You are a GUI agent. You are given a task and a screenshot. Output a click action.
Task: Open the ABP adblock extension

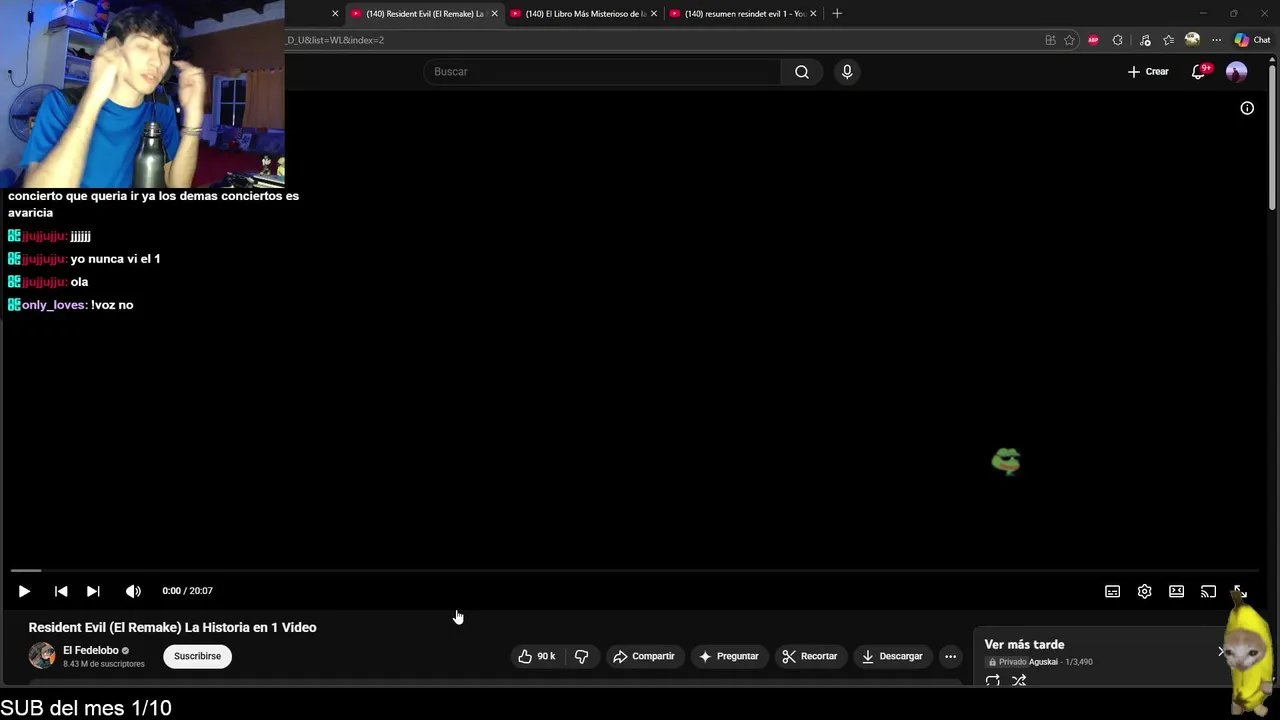(1093, 40)
